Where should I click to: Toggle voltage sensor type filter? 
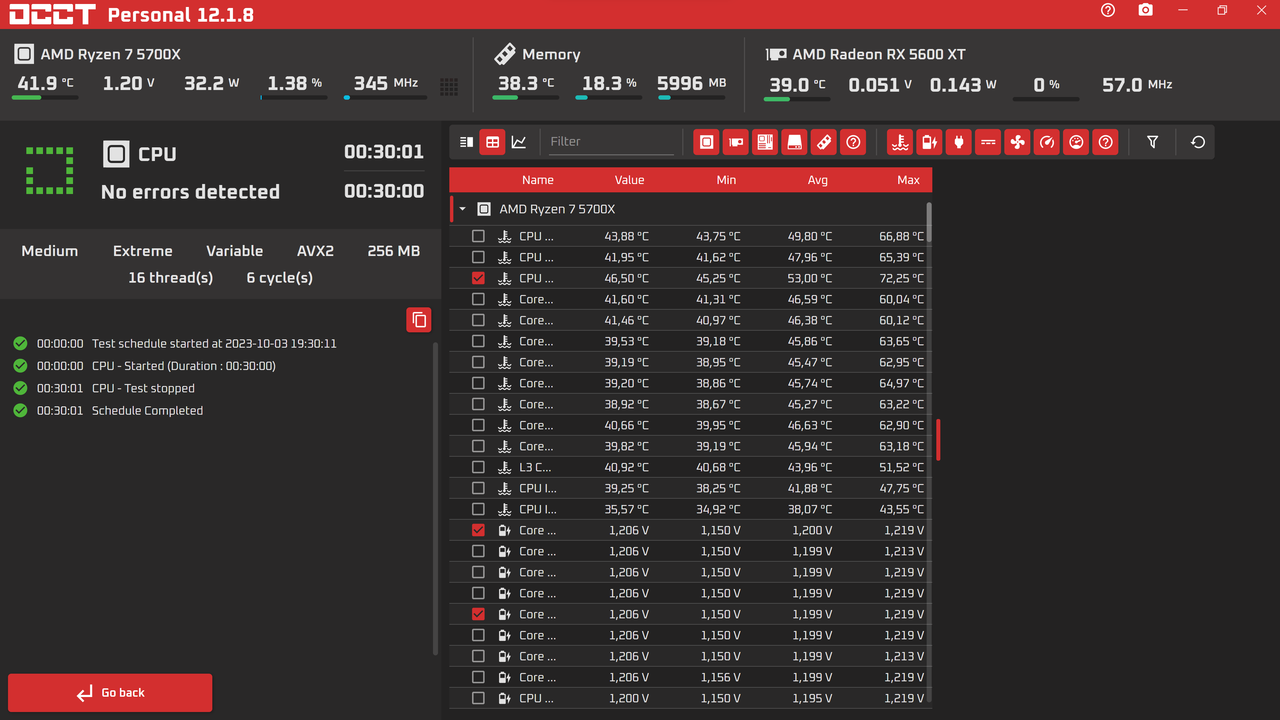tap(930, 142)
